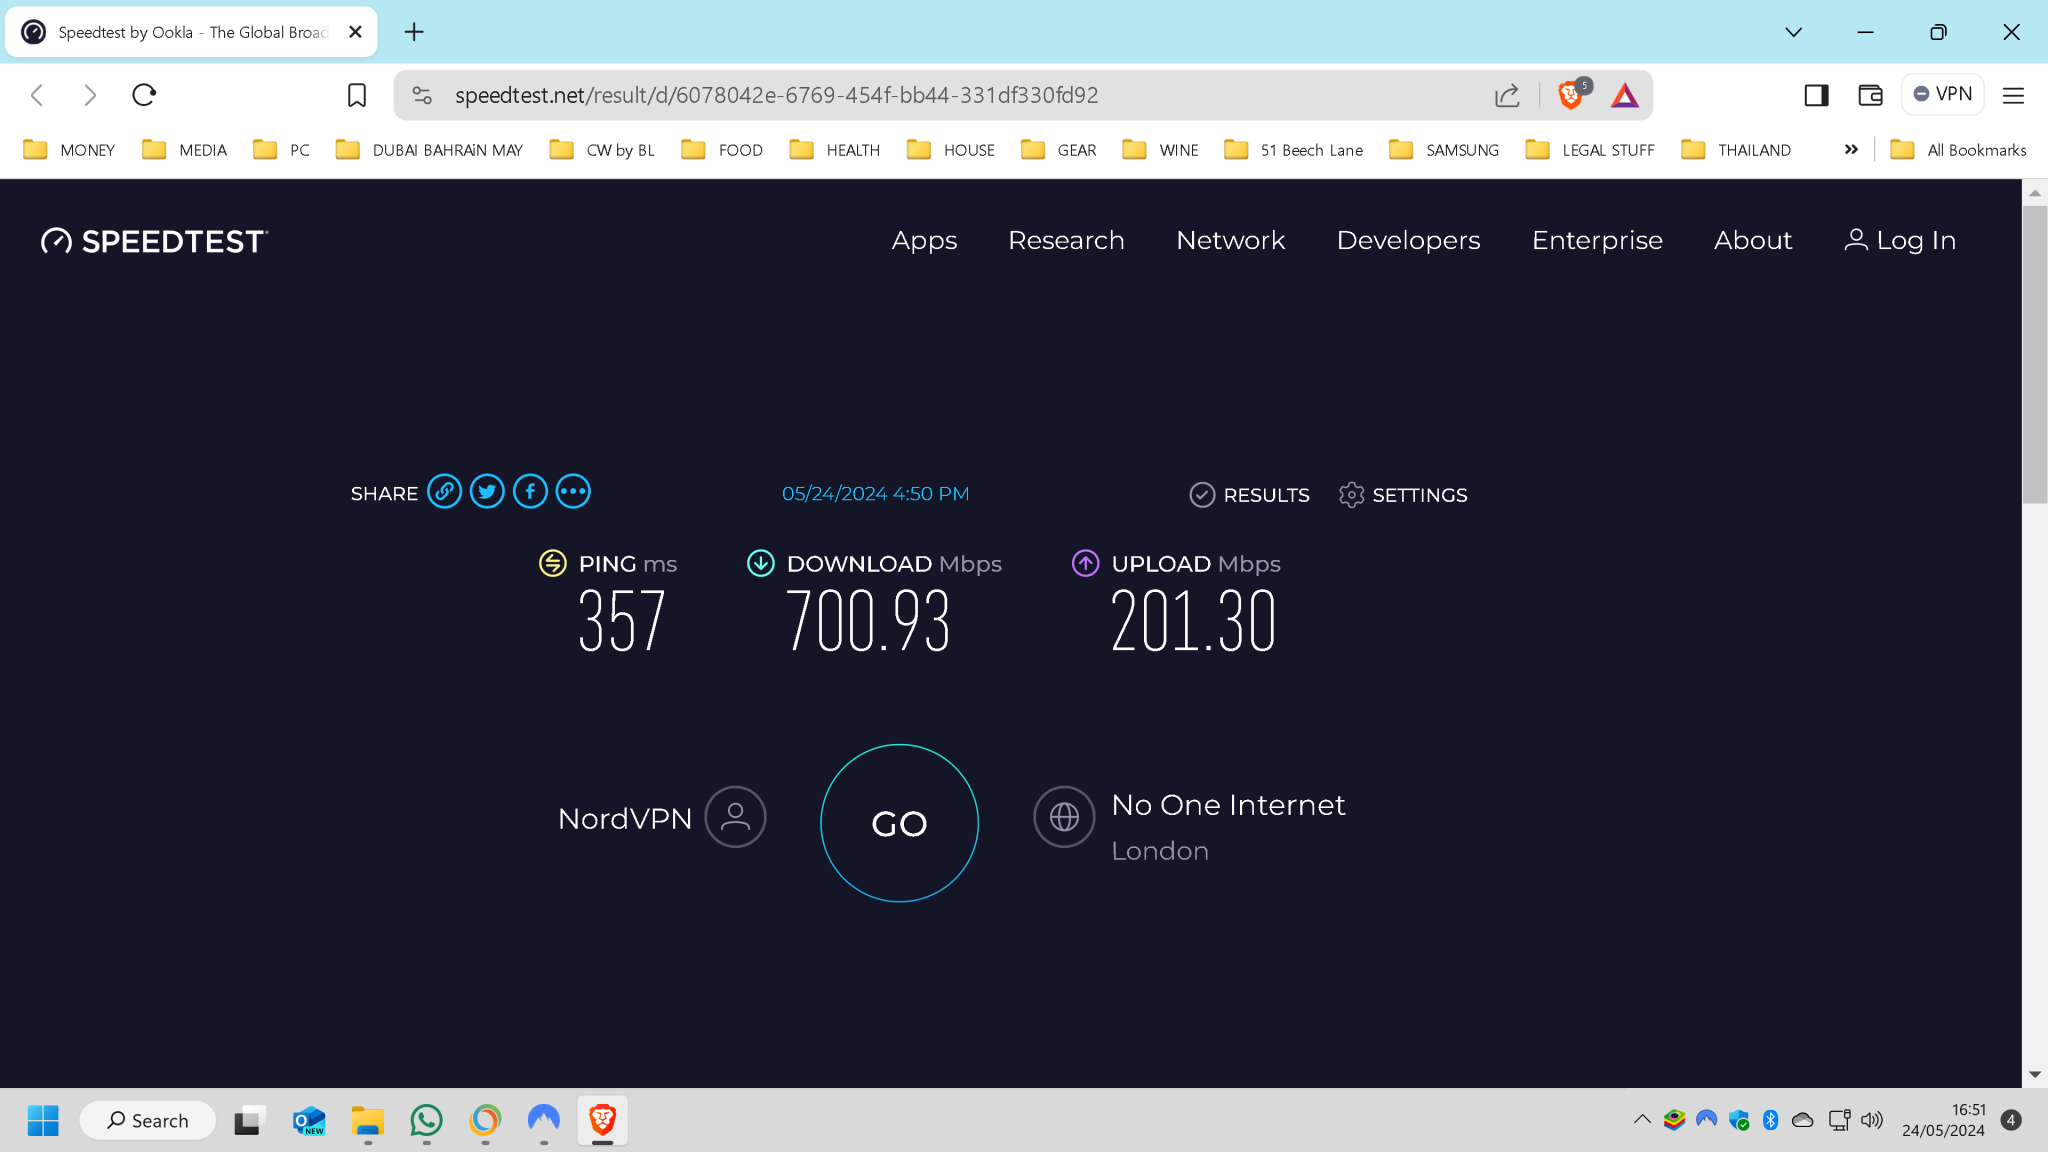Open Brave Shields lion icon
Viewport: 2048px width, 1152px height.
[1571, 95]
